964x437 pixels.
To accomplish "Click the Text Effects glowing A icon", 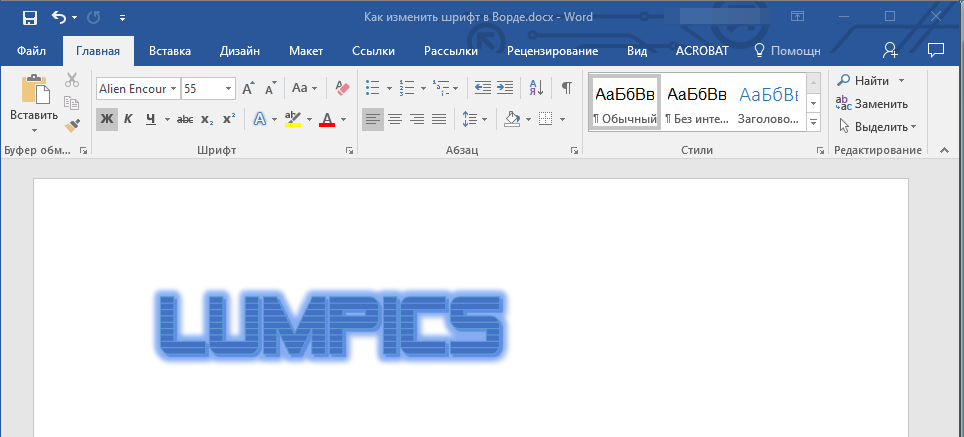I will pyautogui.click(x=259, y=119).
